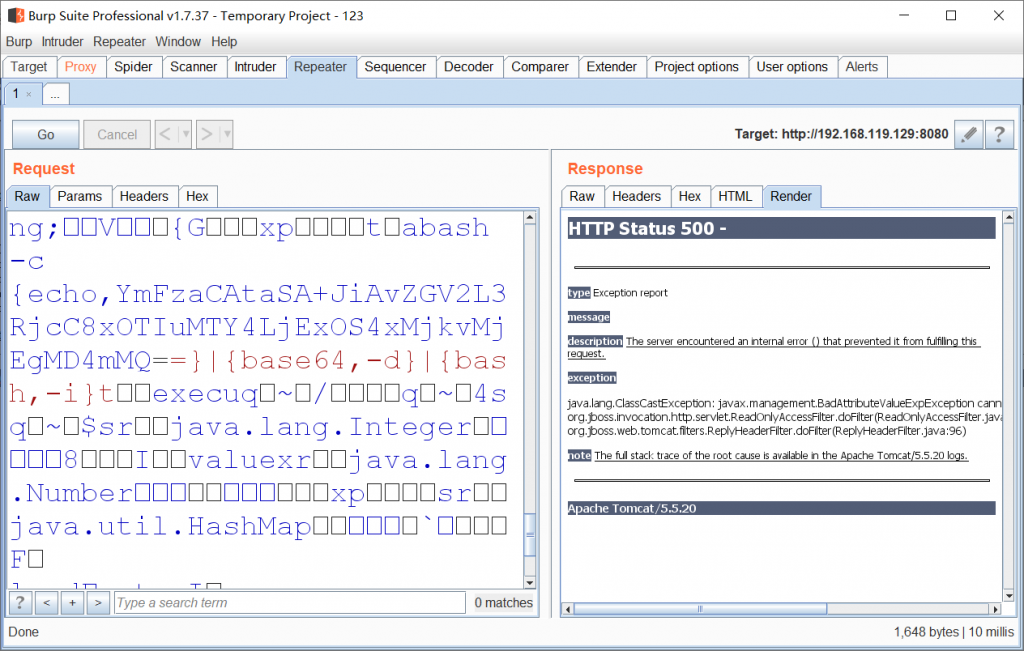Switch to the Sequencer tab
The height and width of the screenshot is (651, 1024).
(x=395, y=67)
